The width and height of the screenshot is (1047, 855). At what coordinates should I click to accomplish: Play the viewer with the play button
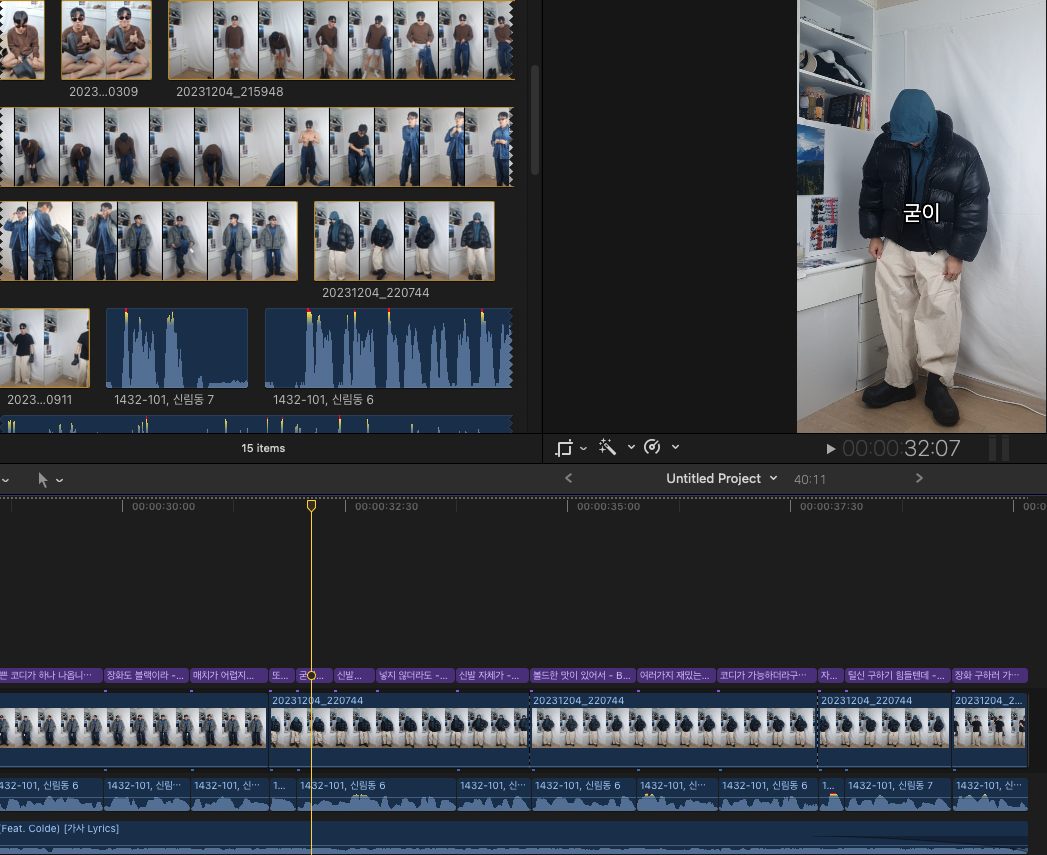click(830, 449)
